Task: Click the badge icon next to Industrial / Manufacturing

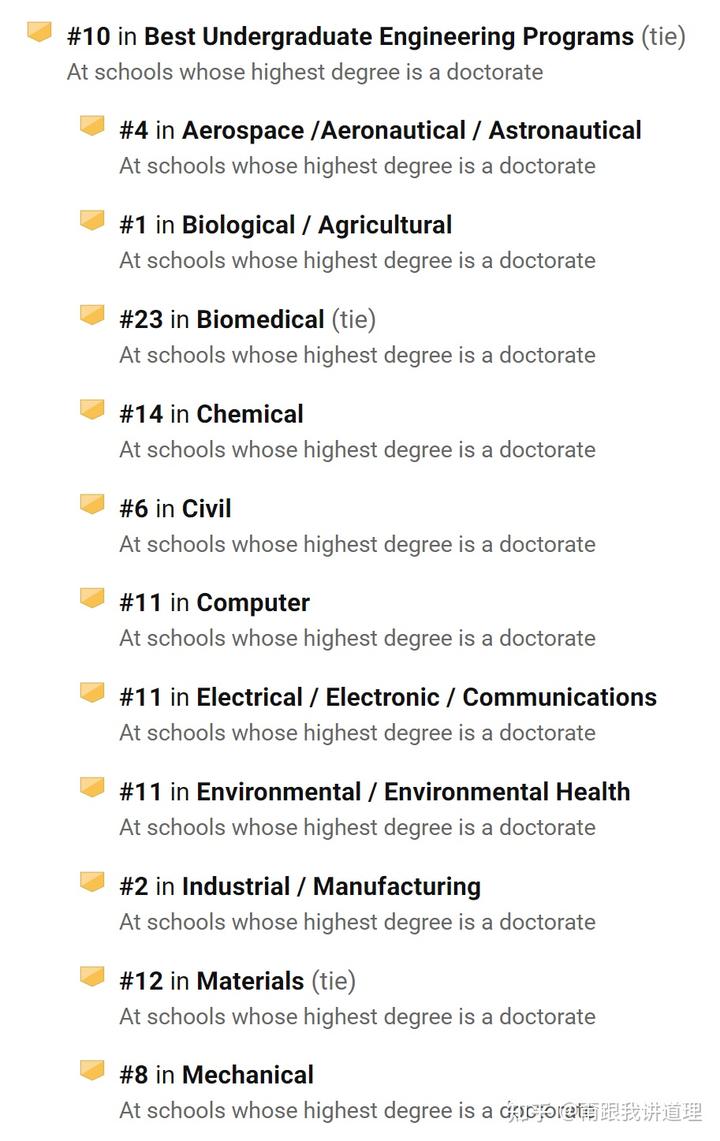Action: click(x=92, y=881)
